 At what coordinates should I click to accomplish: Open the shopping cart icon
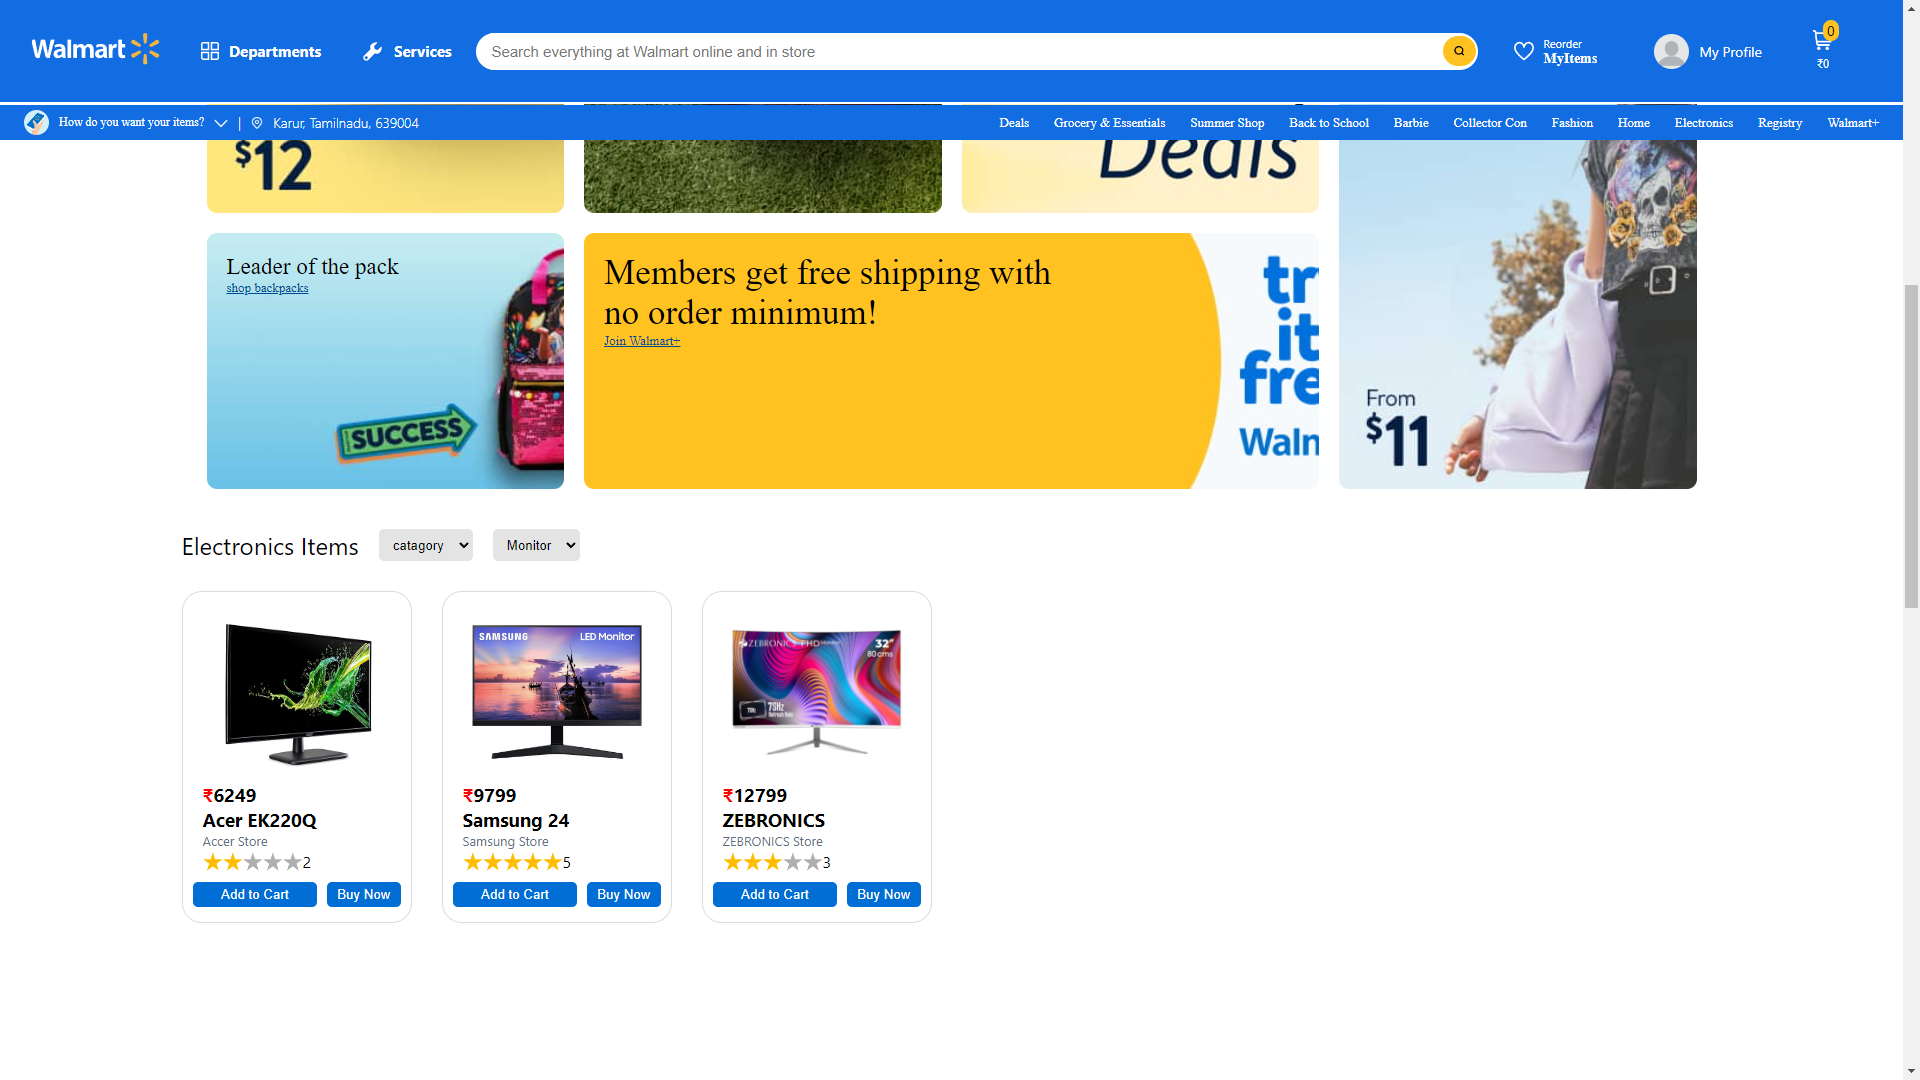coord(1821,41)
